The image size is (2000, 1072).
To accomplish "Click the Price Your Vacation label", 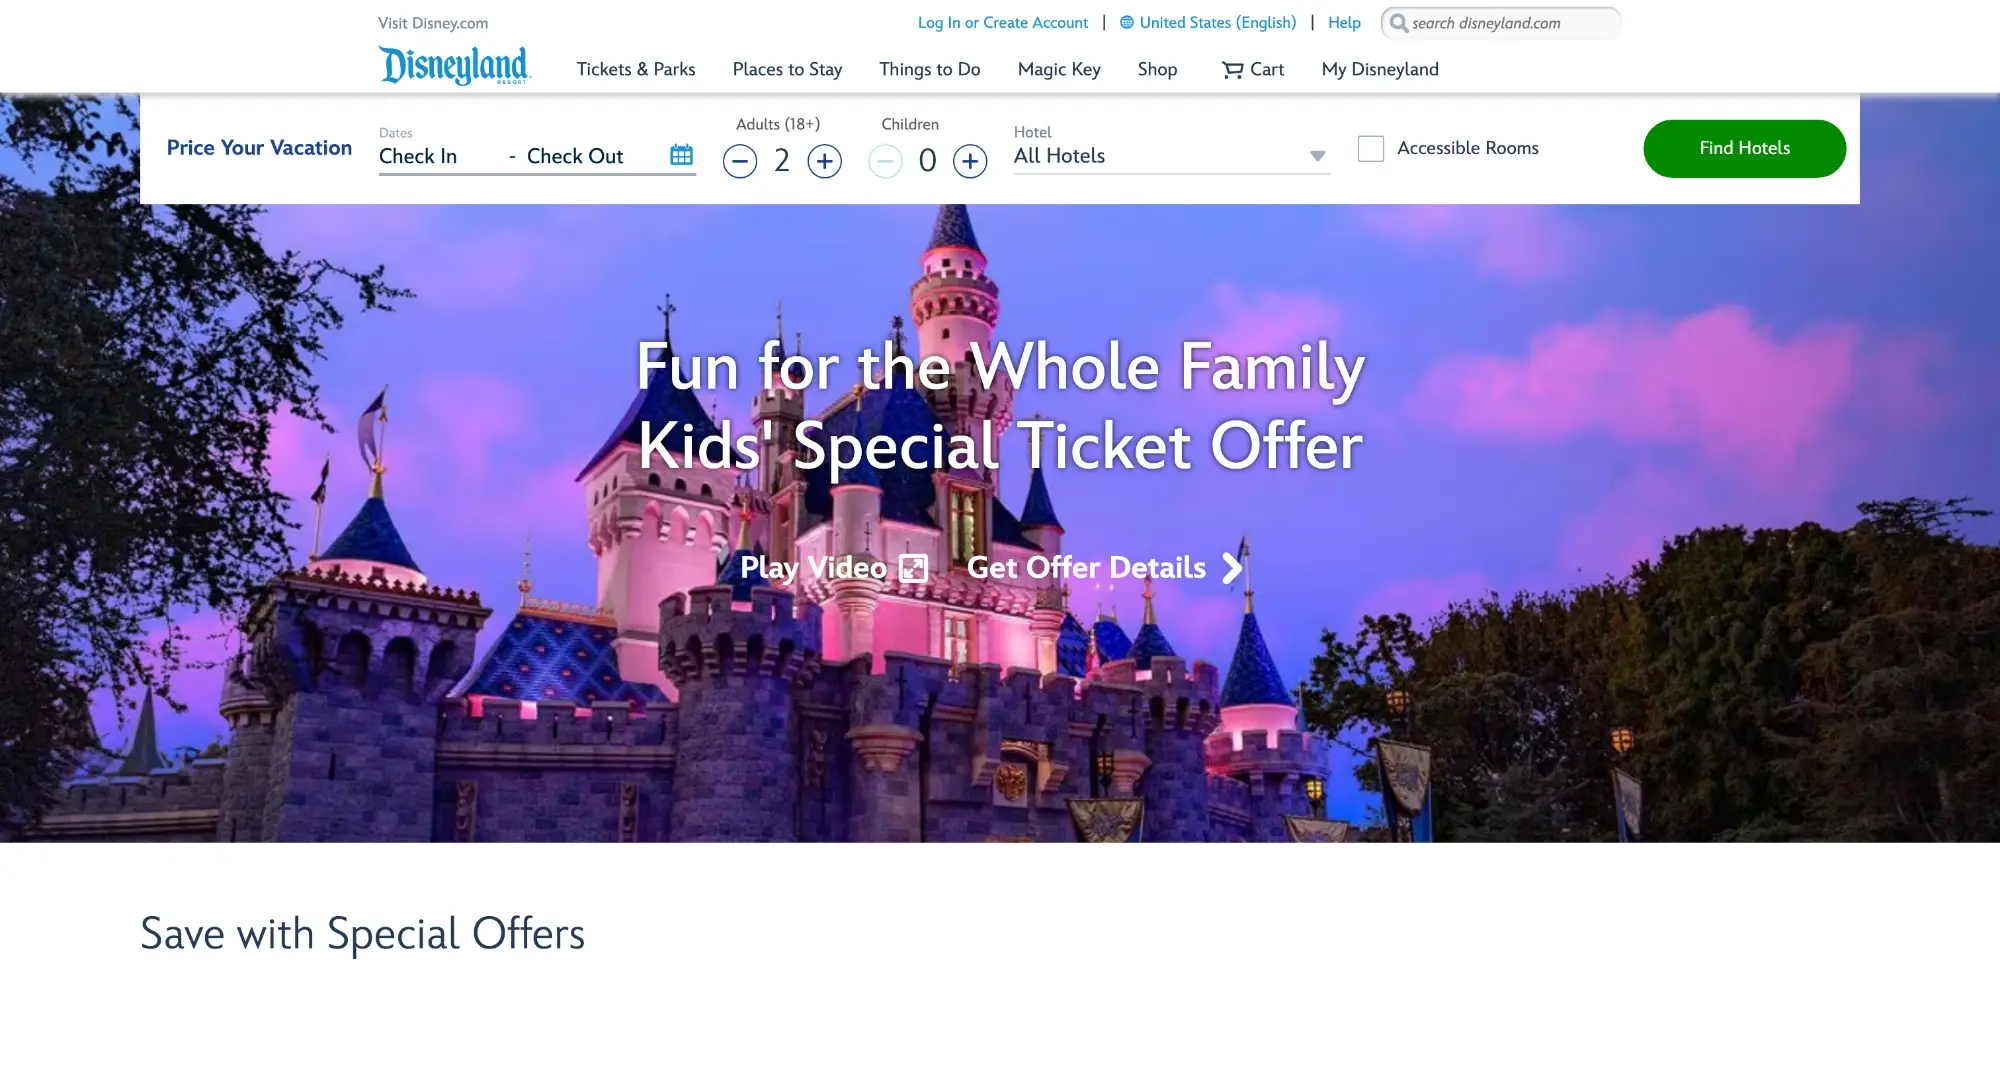I will (259, 148).
